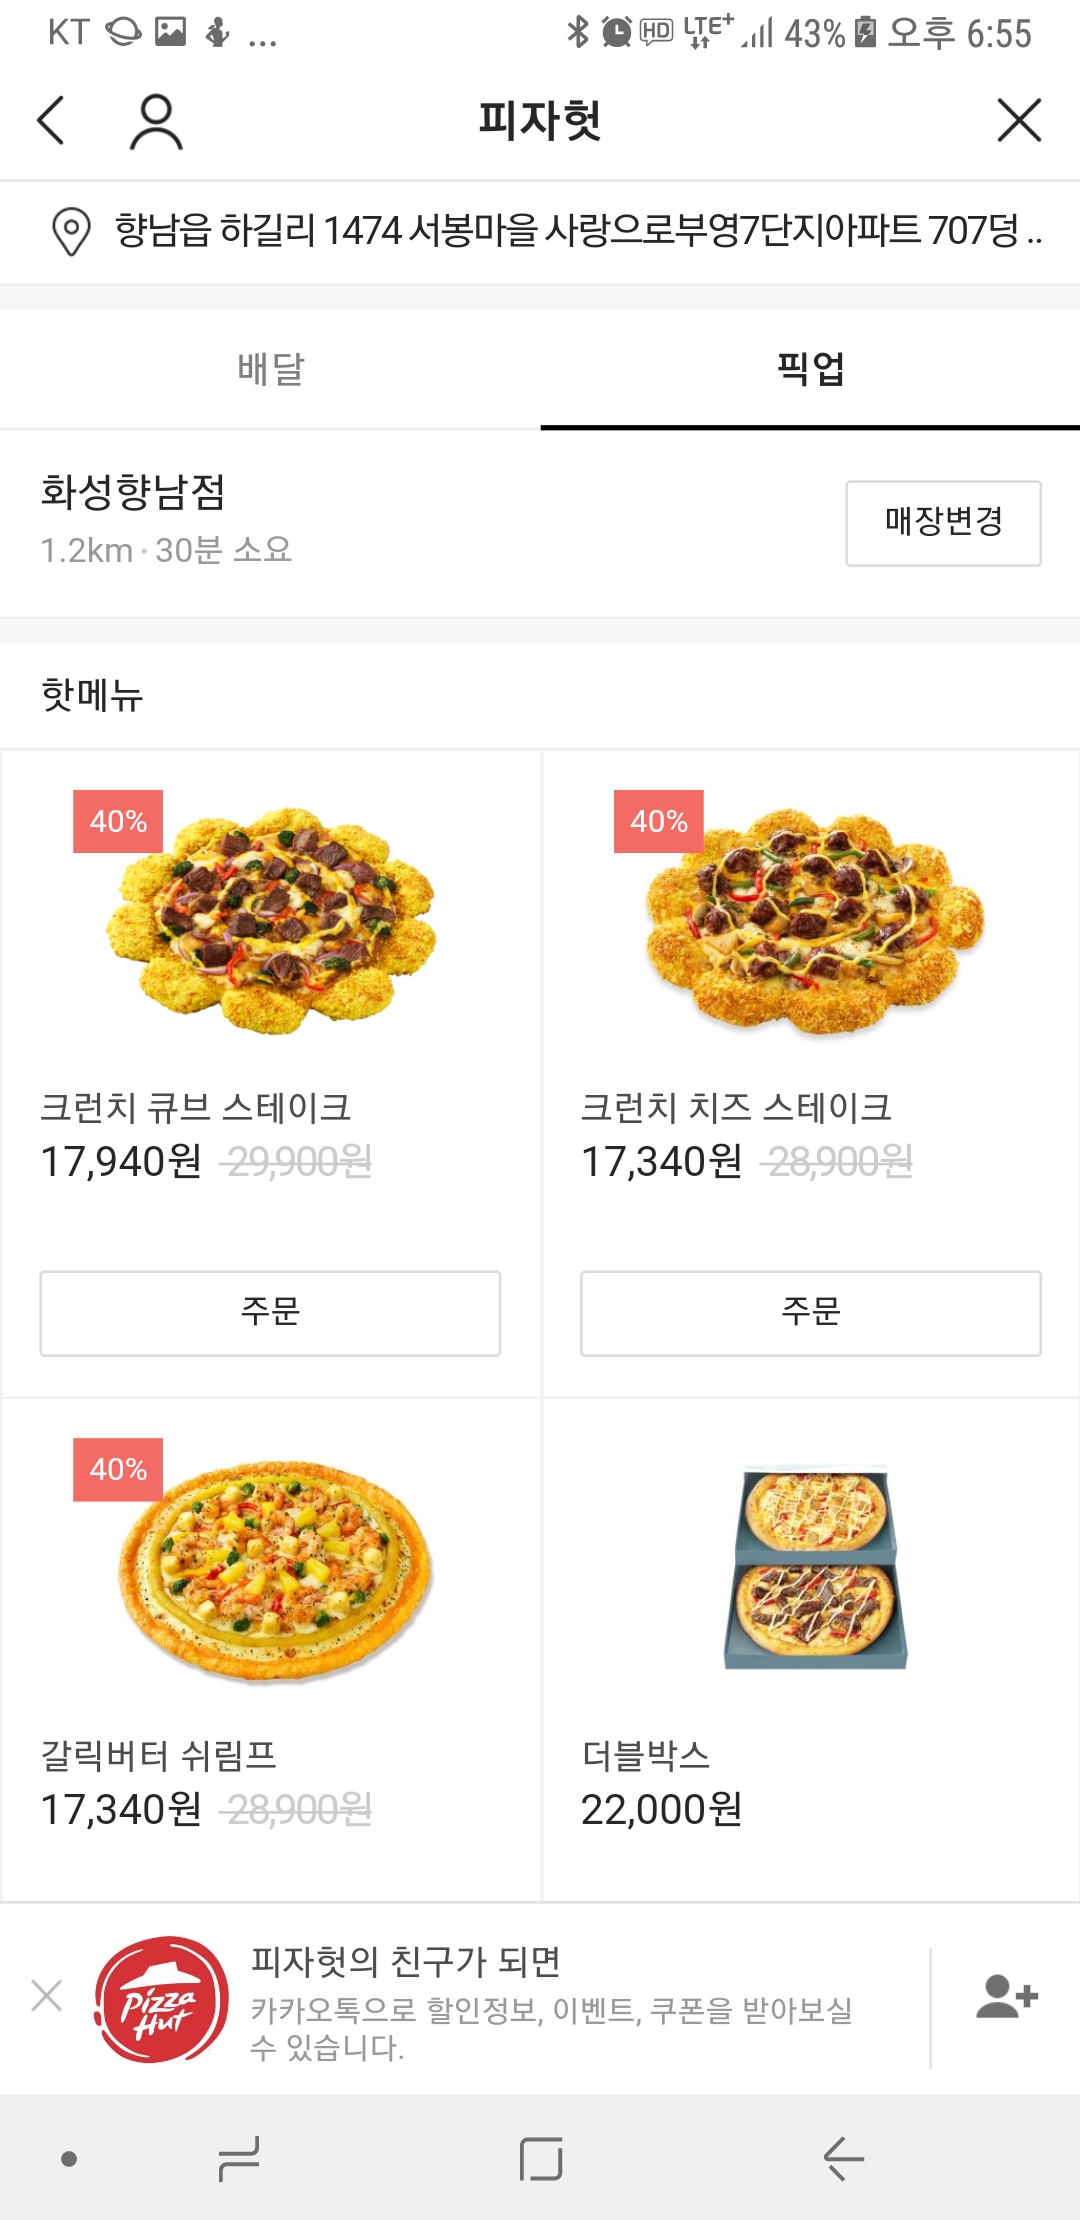Open the 더블박스 product image

(x=814, y=1567)
